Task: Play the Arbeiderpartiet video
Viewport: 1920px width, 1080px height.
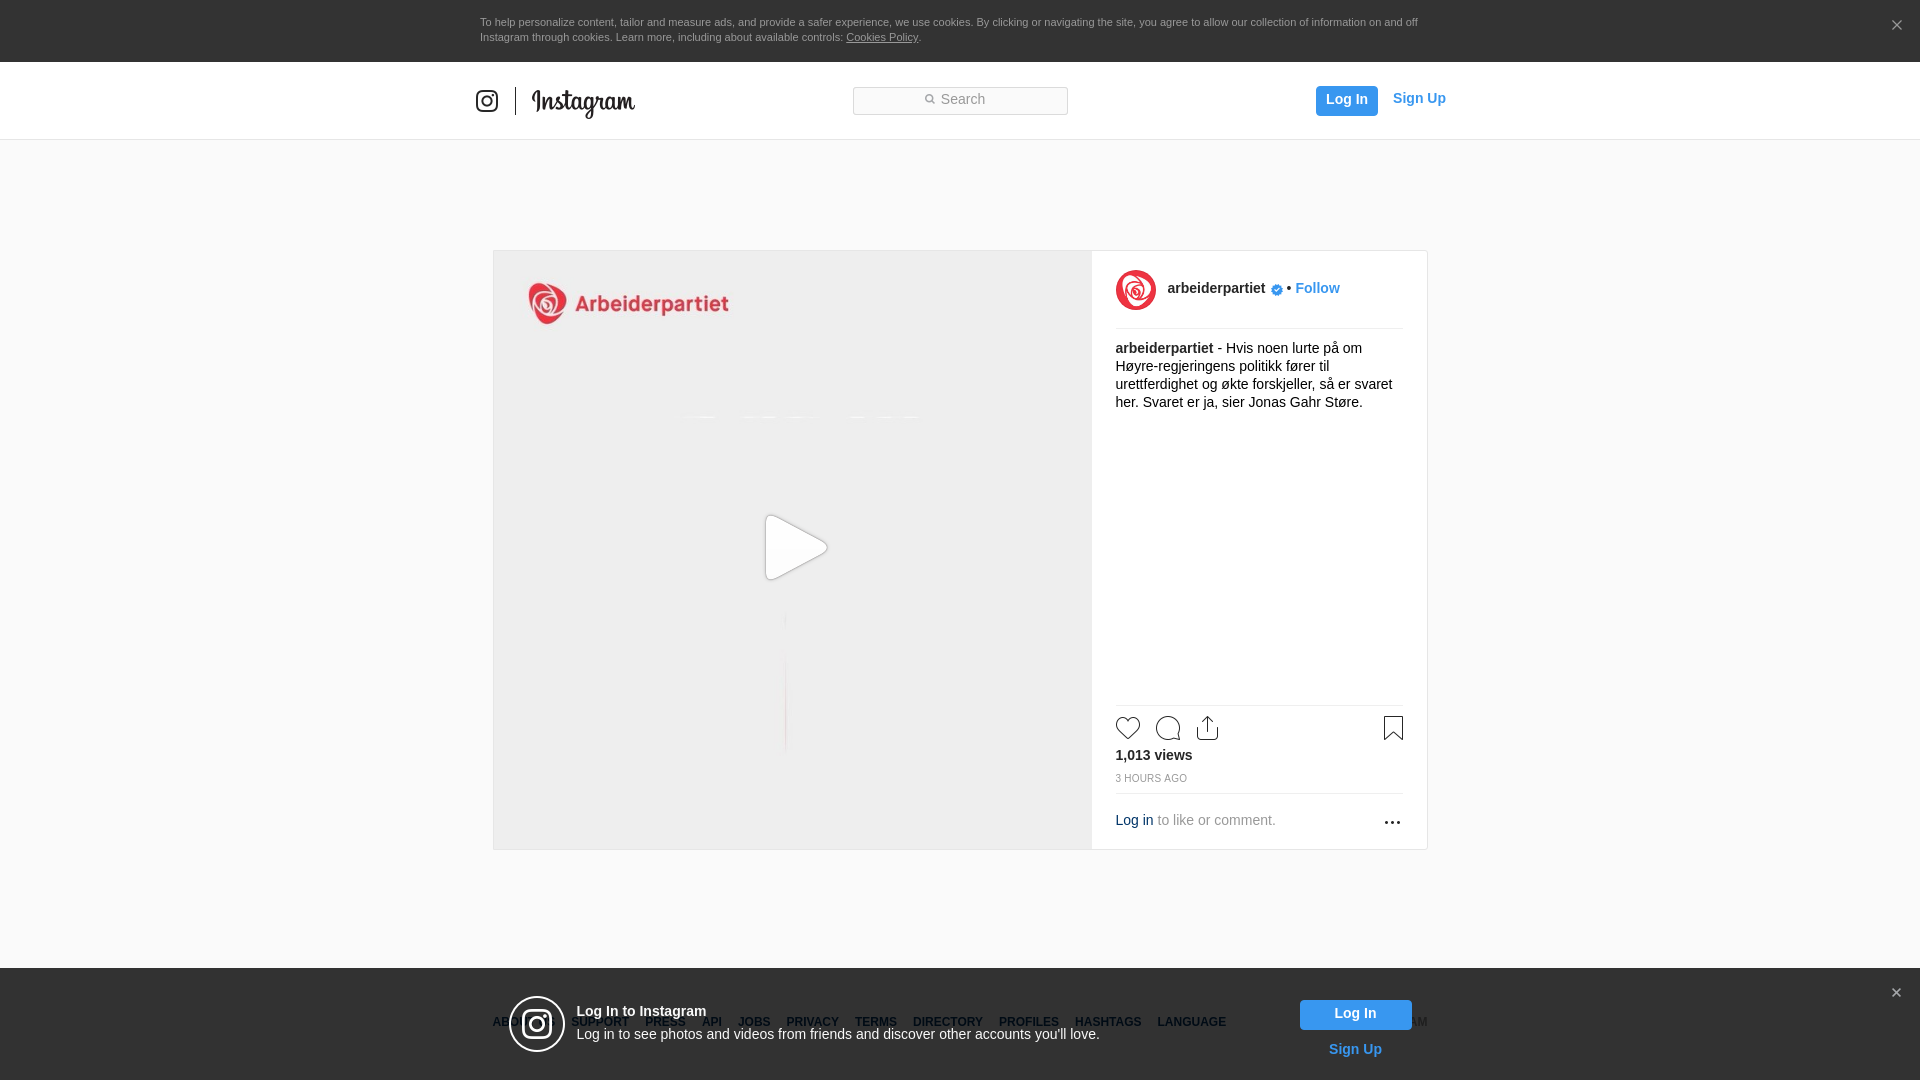Action: coord(795,548)
